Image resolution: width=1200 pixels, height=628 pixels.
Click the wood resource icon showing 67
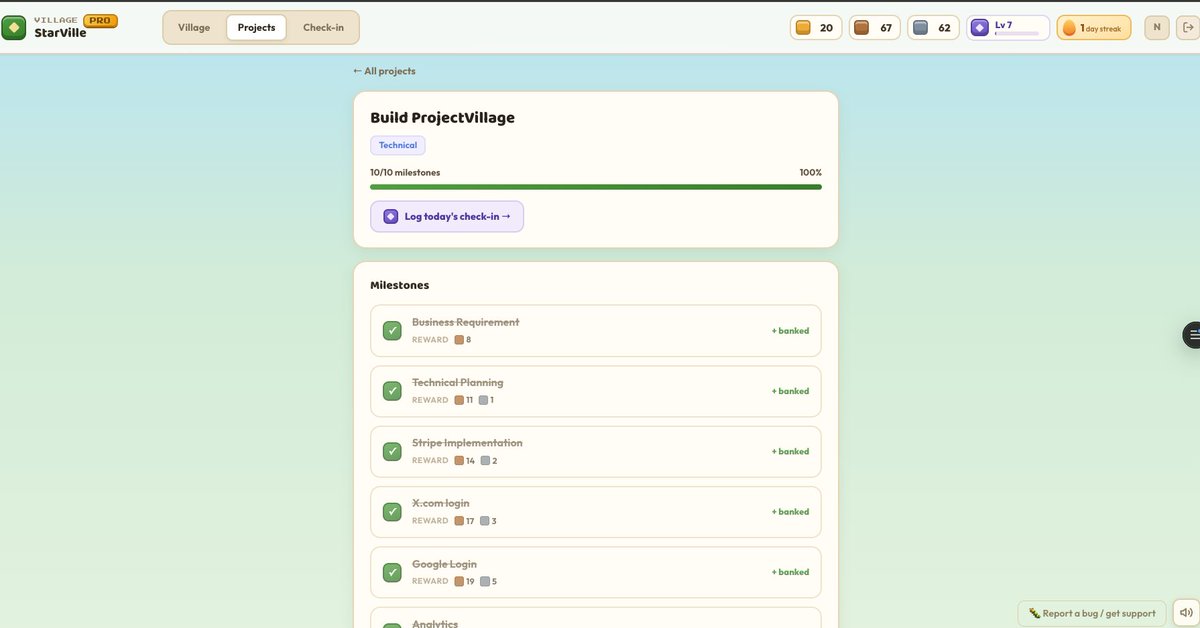tap(862, 28)
